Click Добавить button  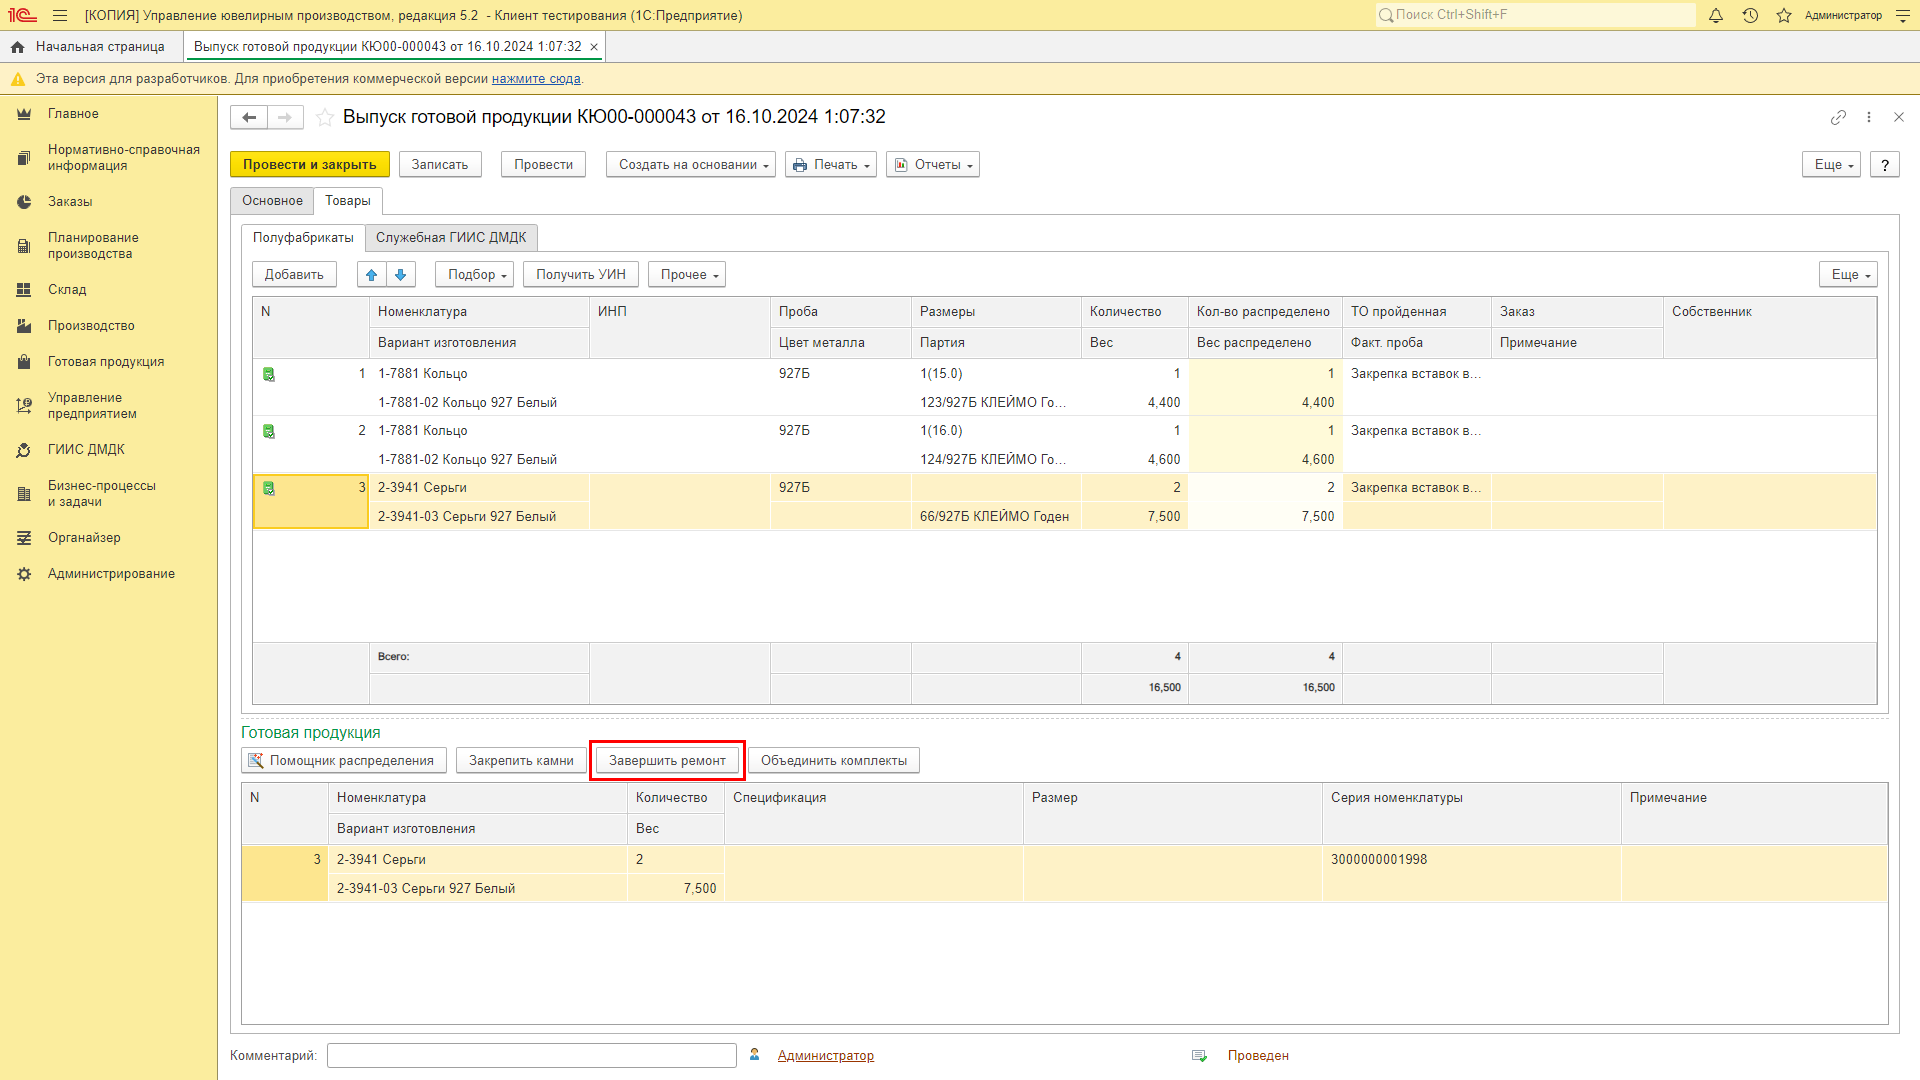[294, 274]
